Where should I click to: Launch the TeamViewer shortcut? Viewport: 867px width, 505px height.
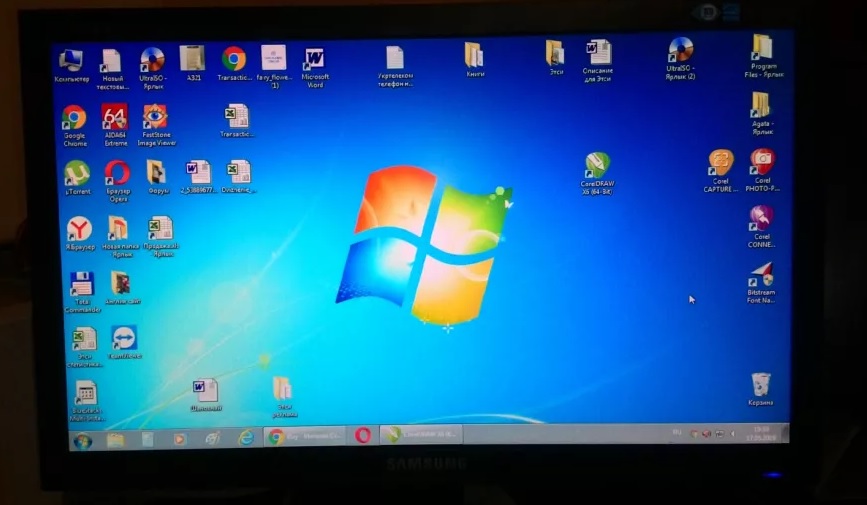pos(124,343)
